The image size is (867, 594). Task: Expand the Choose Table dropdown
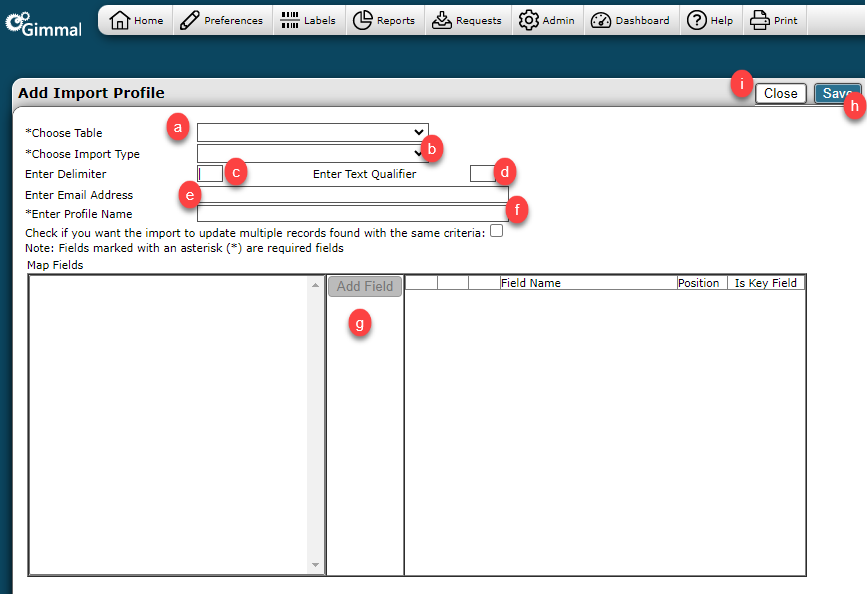(x=312, y=132)
